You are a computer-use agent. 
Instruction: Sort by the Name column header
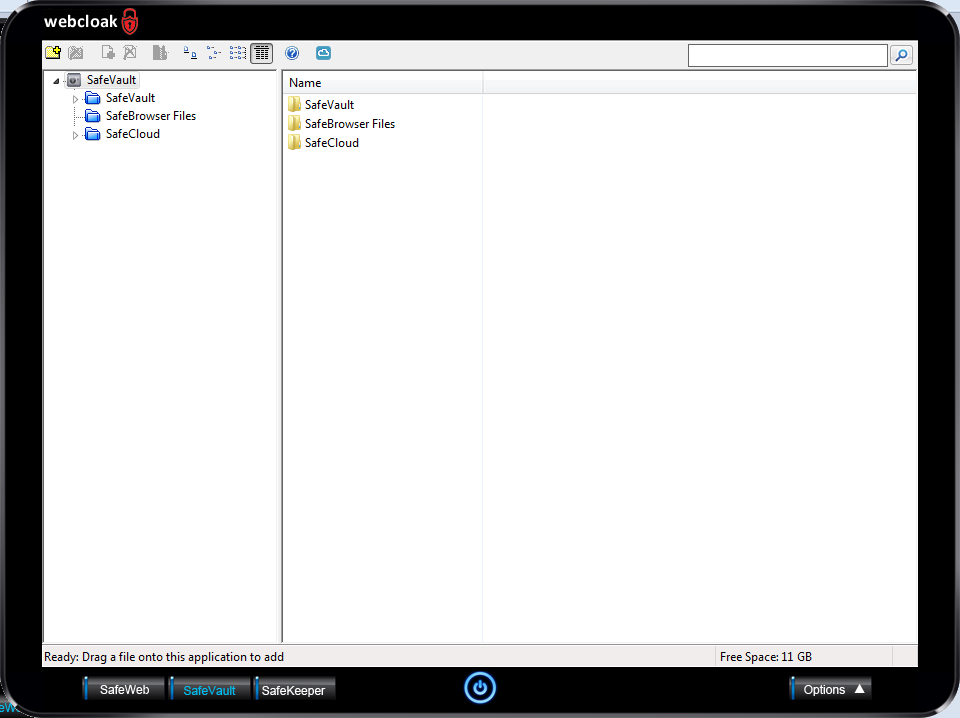[382, 83]
